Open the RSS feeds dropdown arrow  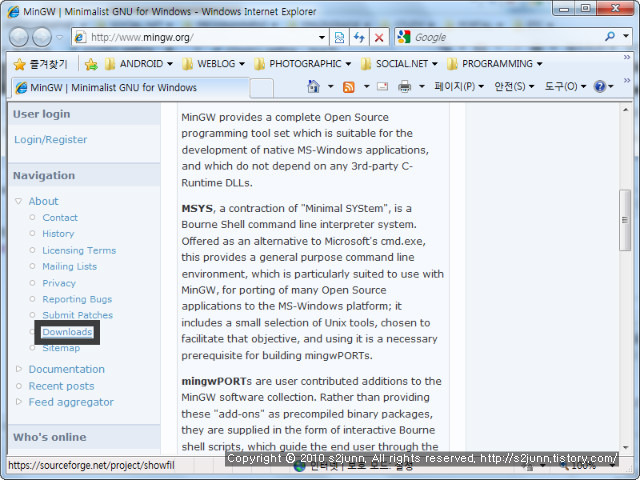coord(366,87)
